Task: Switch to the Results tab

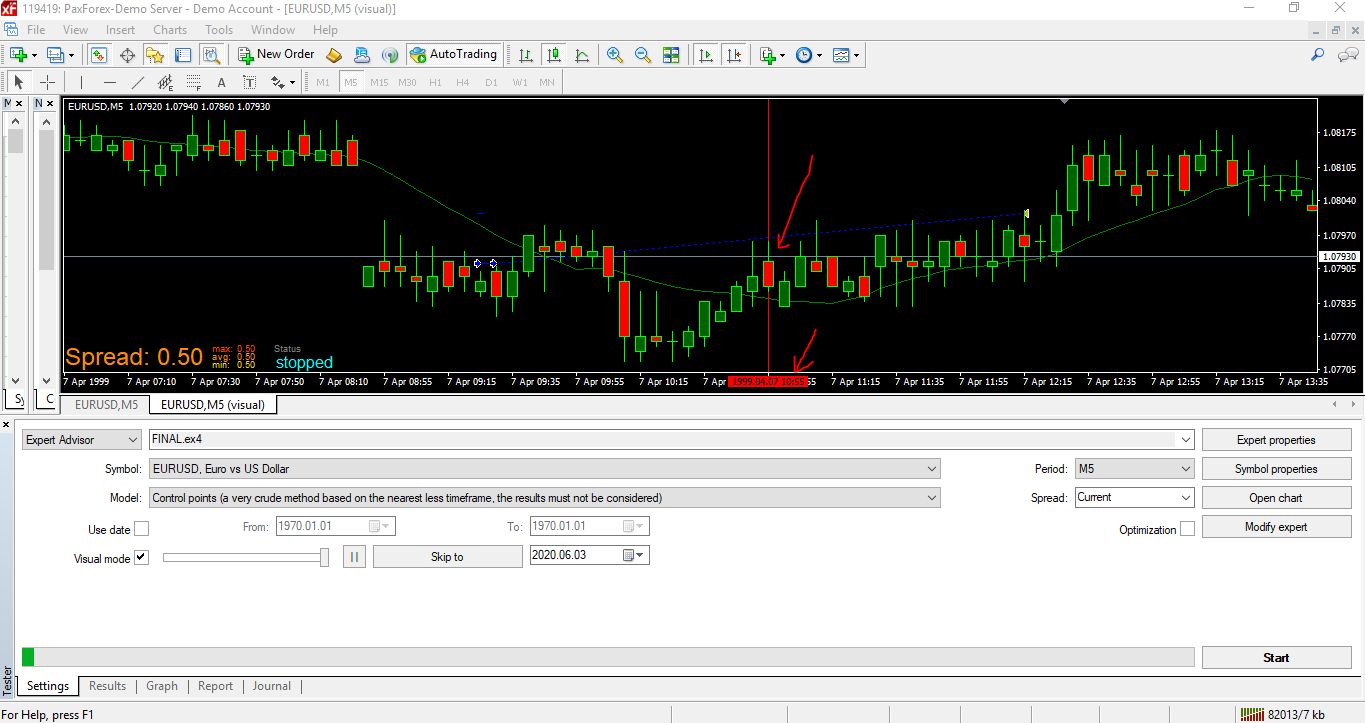Action: coord(107,686)
